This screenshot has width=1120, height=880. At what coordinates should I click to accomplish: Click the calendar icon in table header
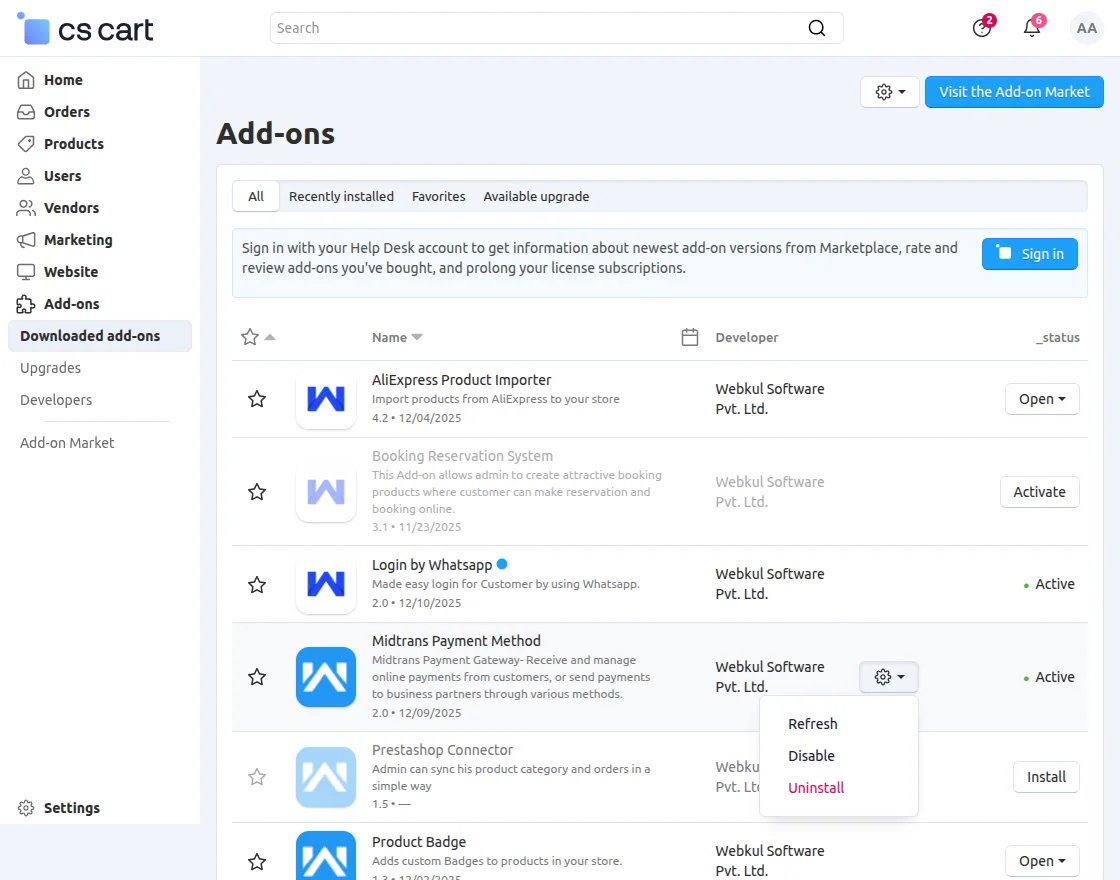689,337
